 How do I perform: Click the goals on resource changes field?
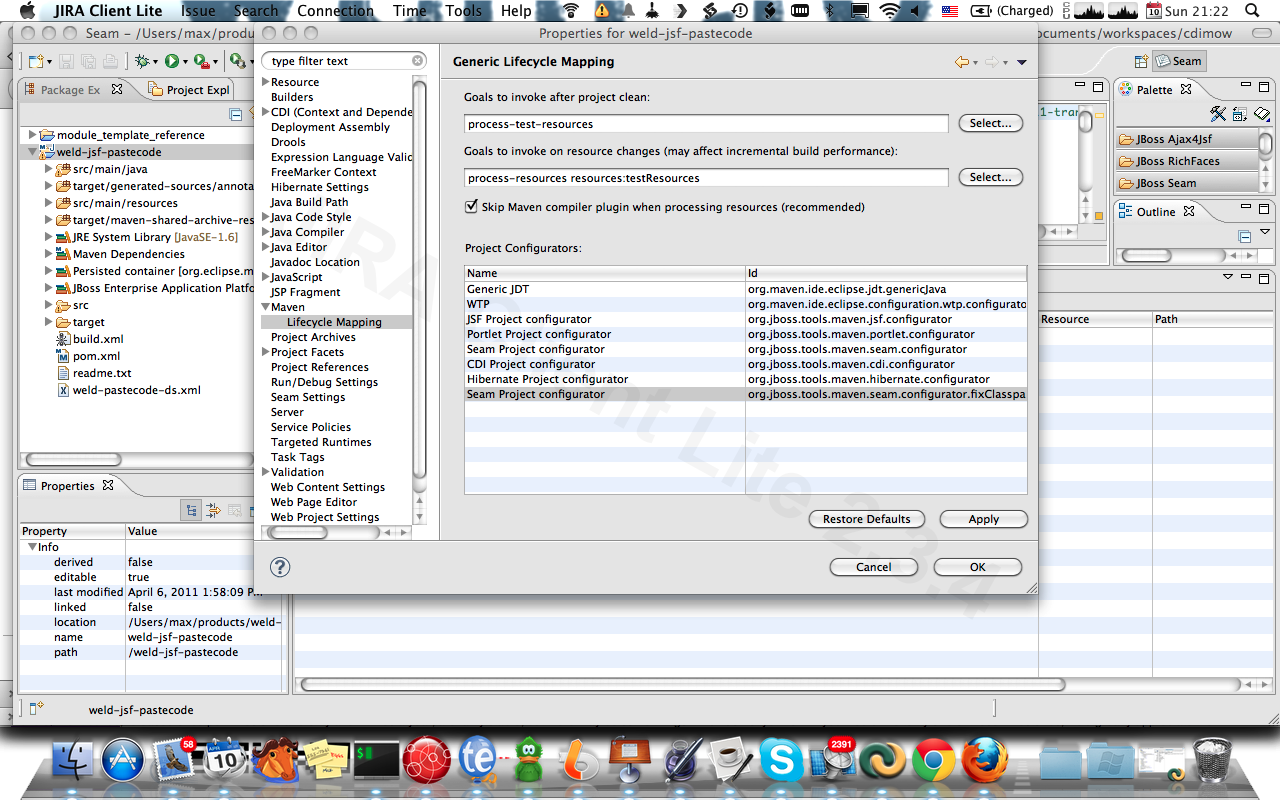click(x=706, y=178)
